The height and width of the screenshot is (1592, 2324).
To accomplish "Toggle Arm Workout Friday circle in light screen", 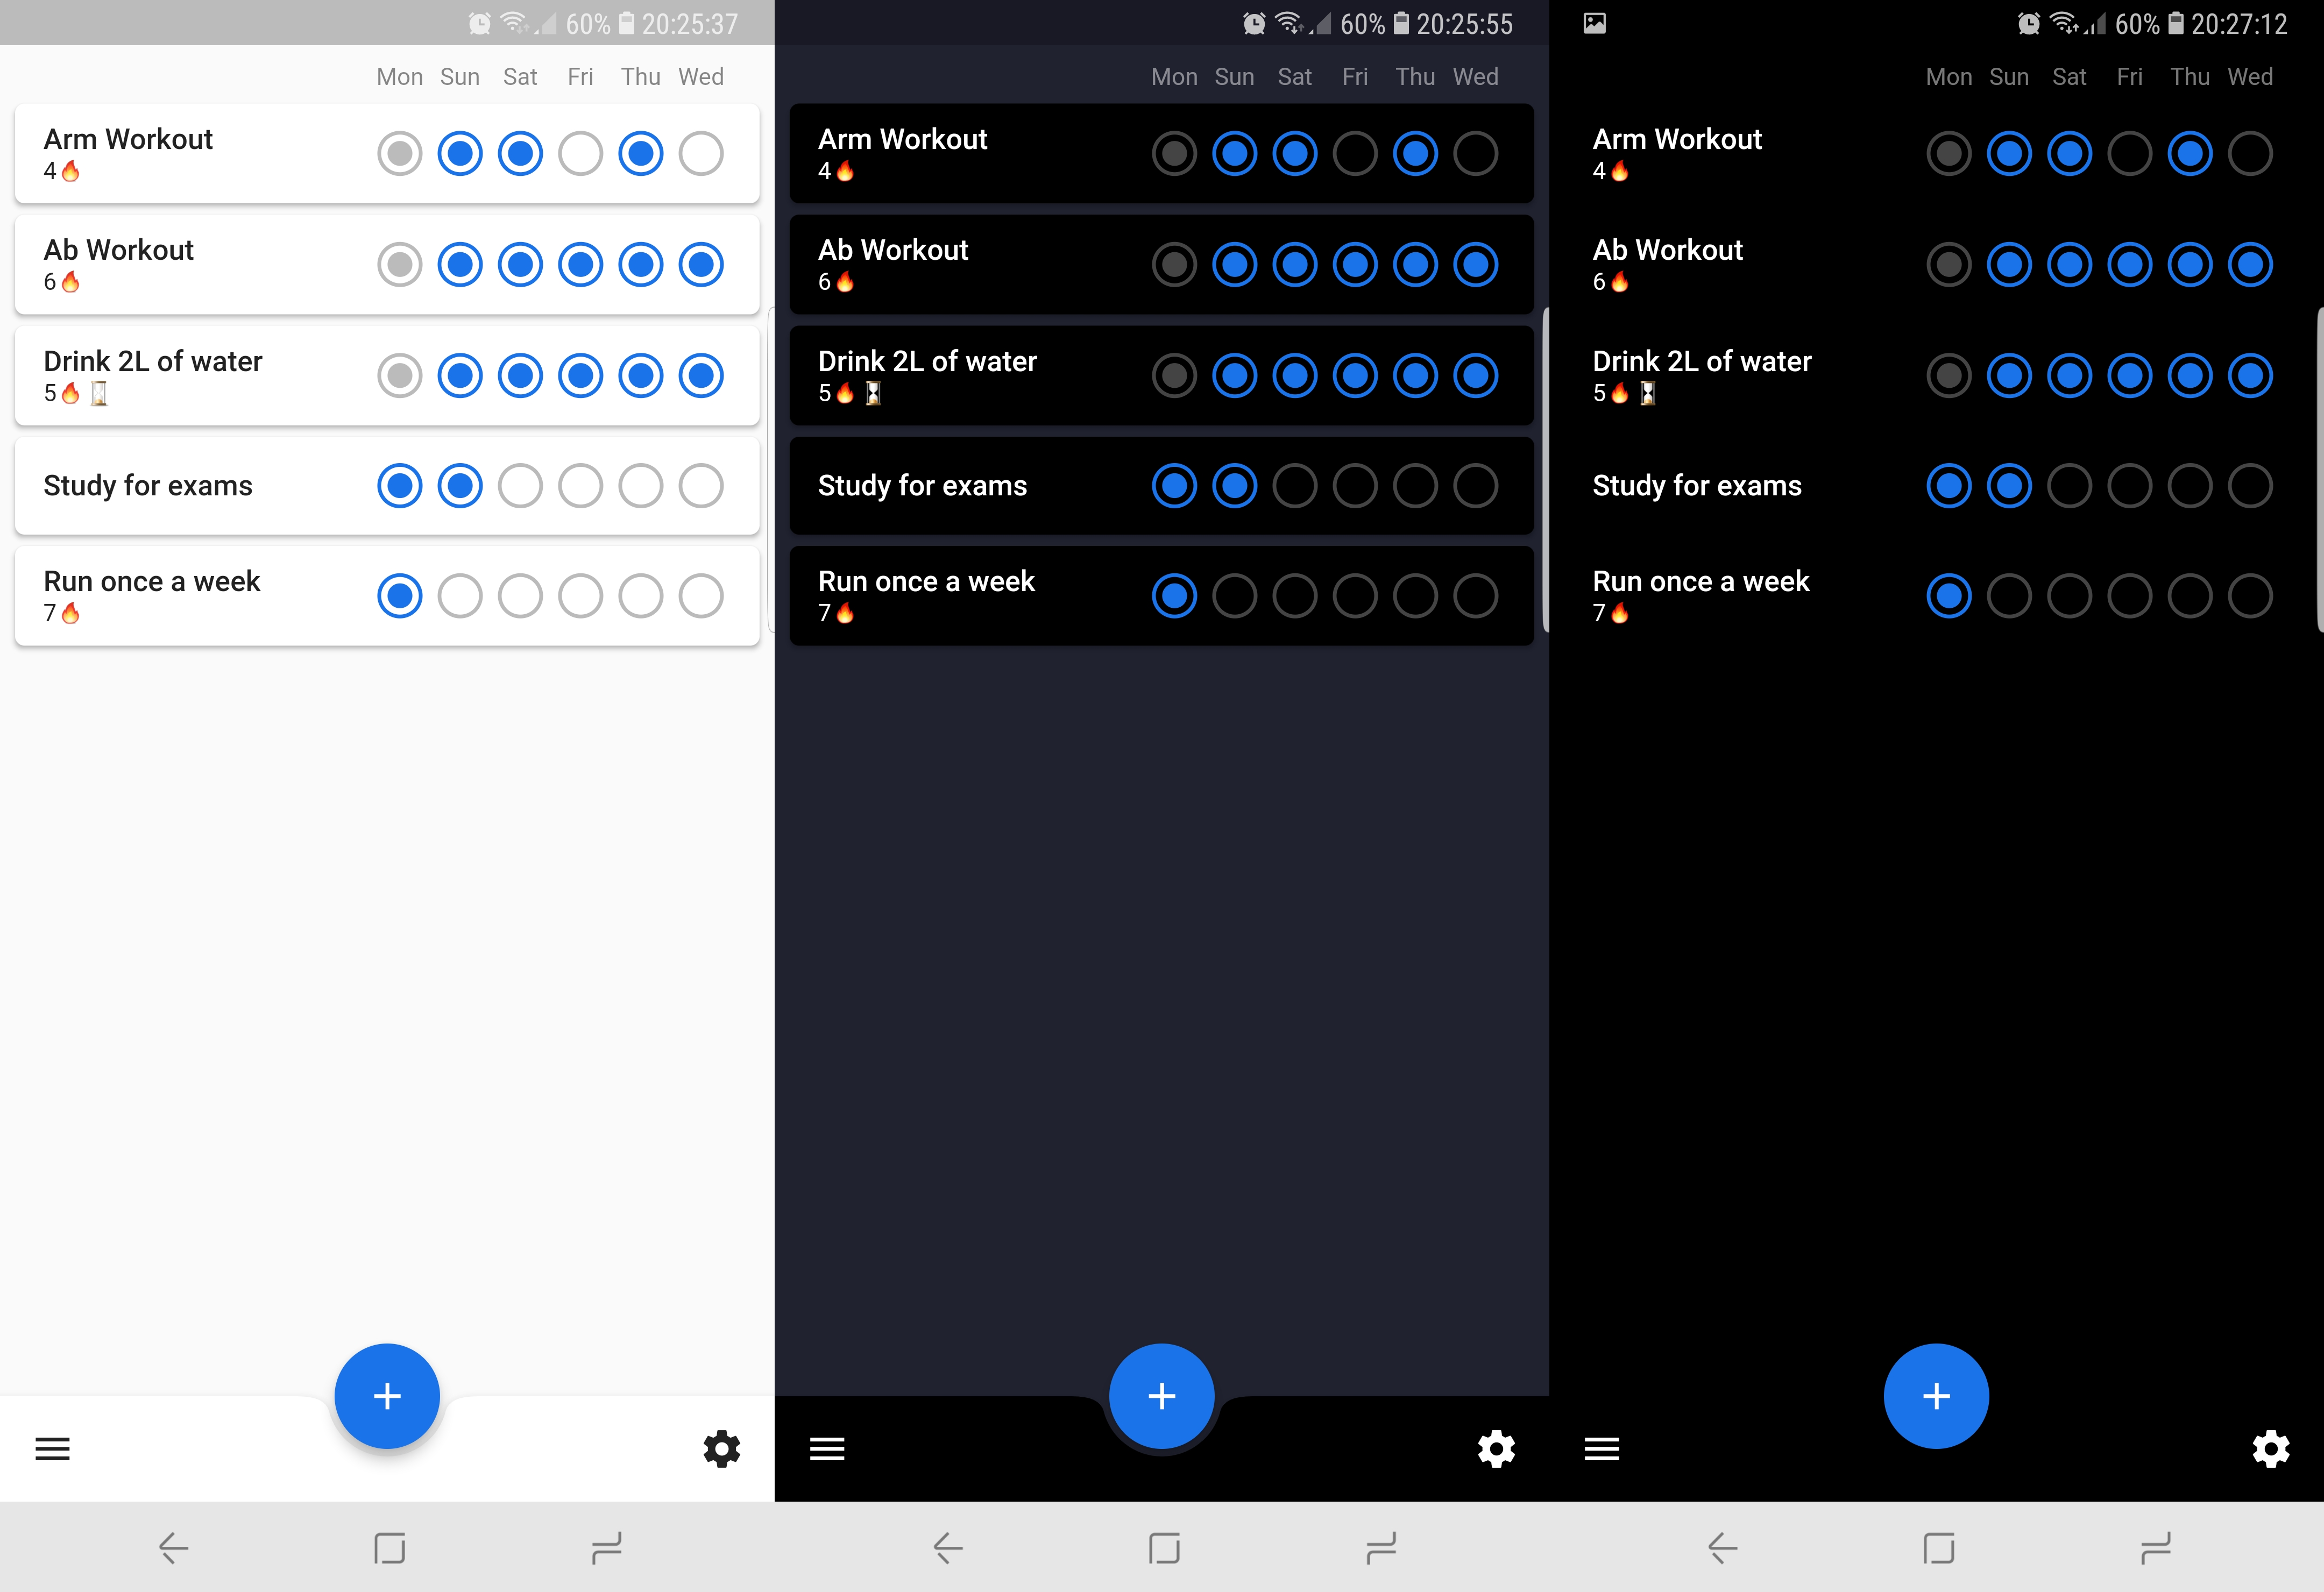I will tap(580, 154).
